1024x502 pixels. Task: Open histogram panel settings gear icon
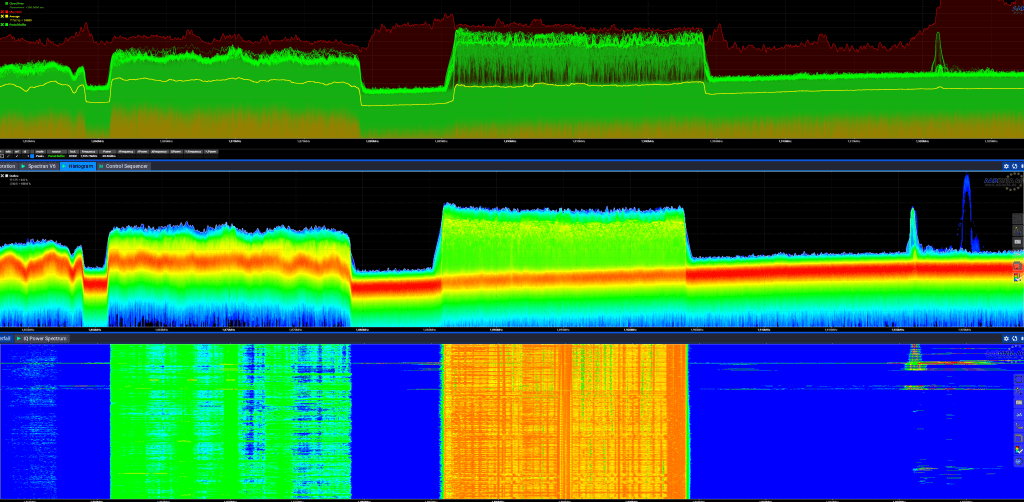[x=1006, y=166]
